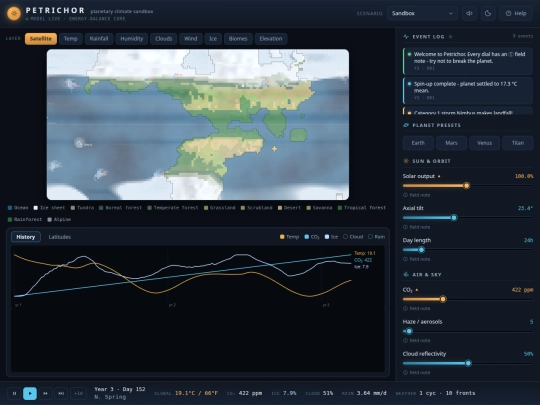Image resolution: width=540 pixels, height=405 pixels.
Task: Apply the Titan planet preset
Action: pyautogui.click(x=518, y=143)
